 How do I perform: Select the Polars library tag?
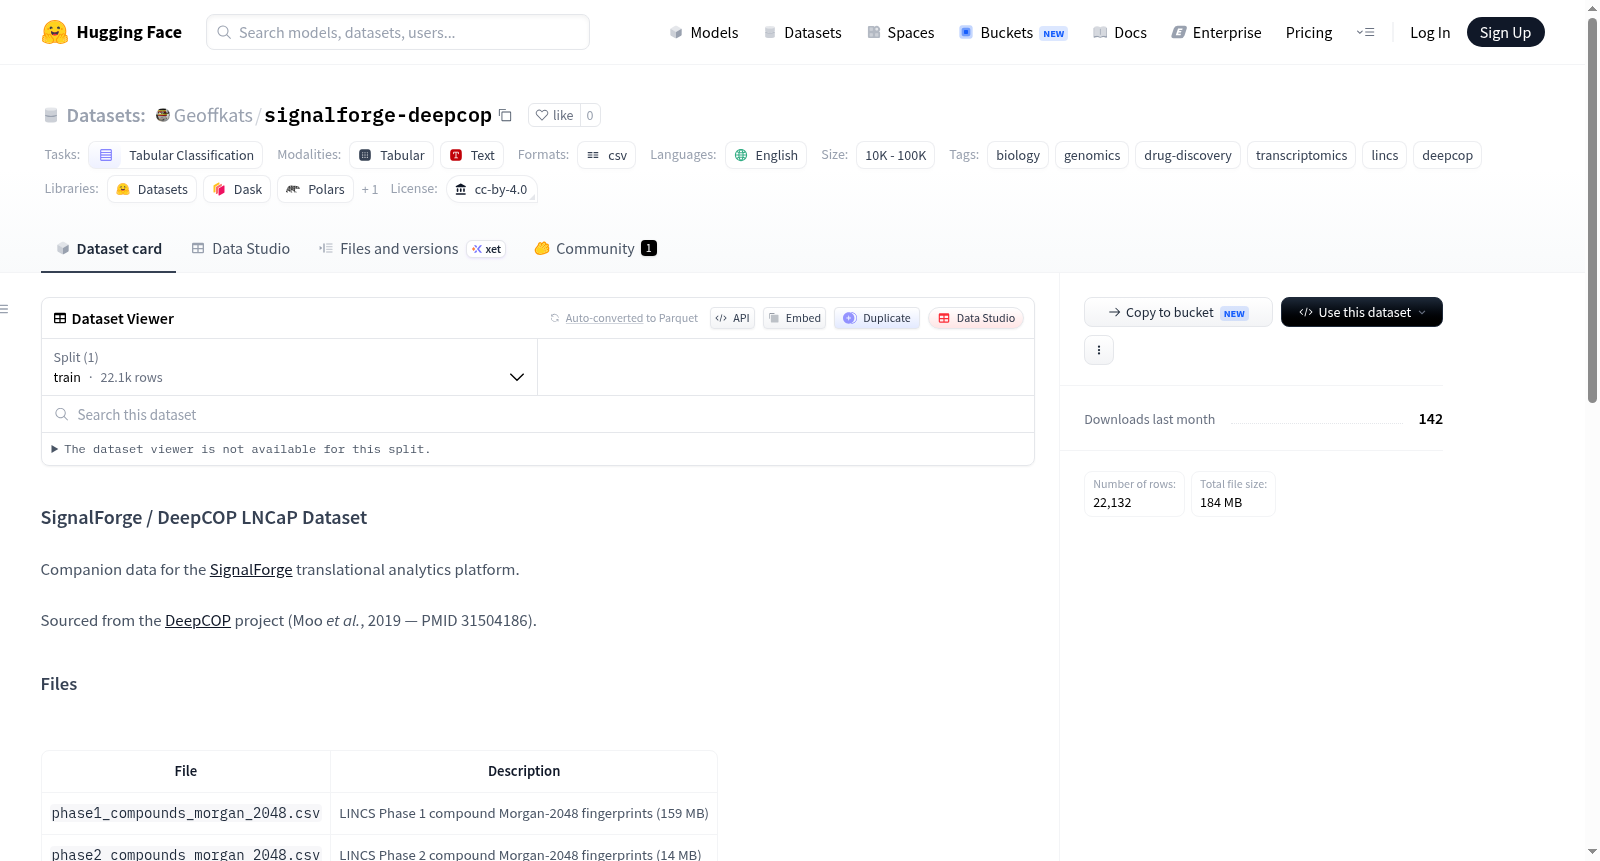[315, 189]
